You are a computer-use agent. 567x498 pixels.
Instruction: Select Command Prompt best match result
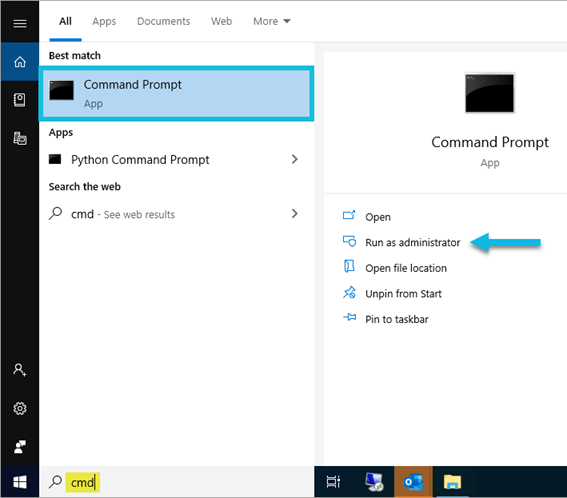[176, 94]
